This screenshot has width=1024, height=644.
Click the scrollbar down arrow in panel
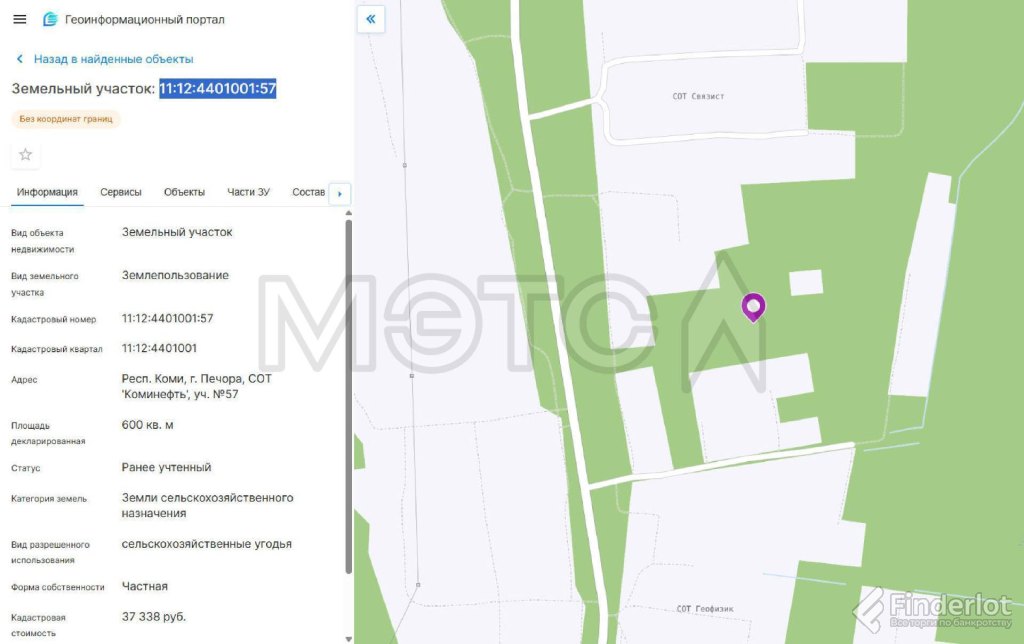348,638
